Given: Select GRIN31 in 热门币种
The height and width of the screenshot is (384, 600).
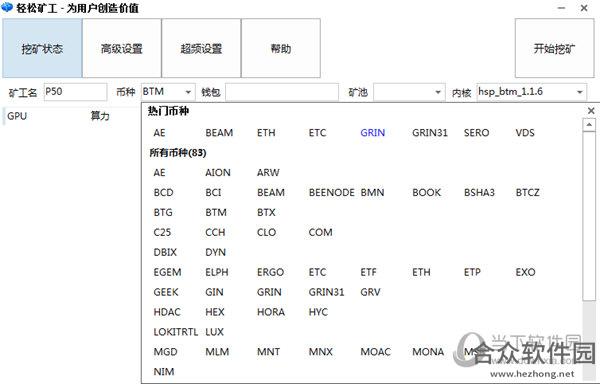Looking at the screenshot, I should point(430,133).
